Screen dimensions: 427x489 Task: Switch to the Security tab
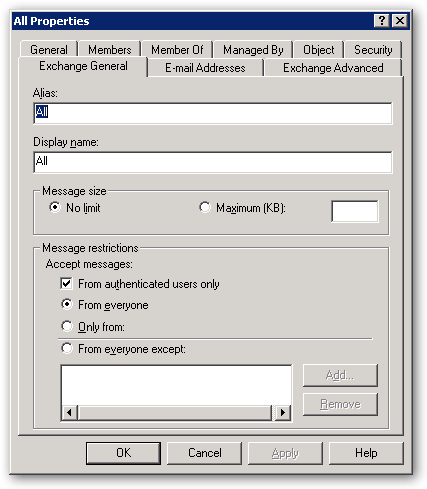pyautogui.click(x=373, y=50)
